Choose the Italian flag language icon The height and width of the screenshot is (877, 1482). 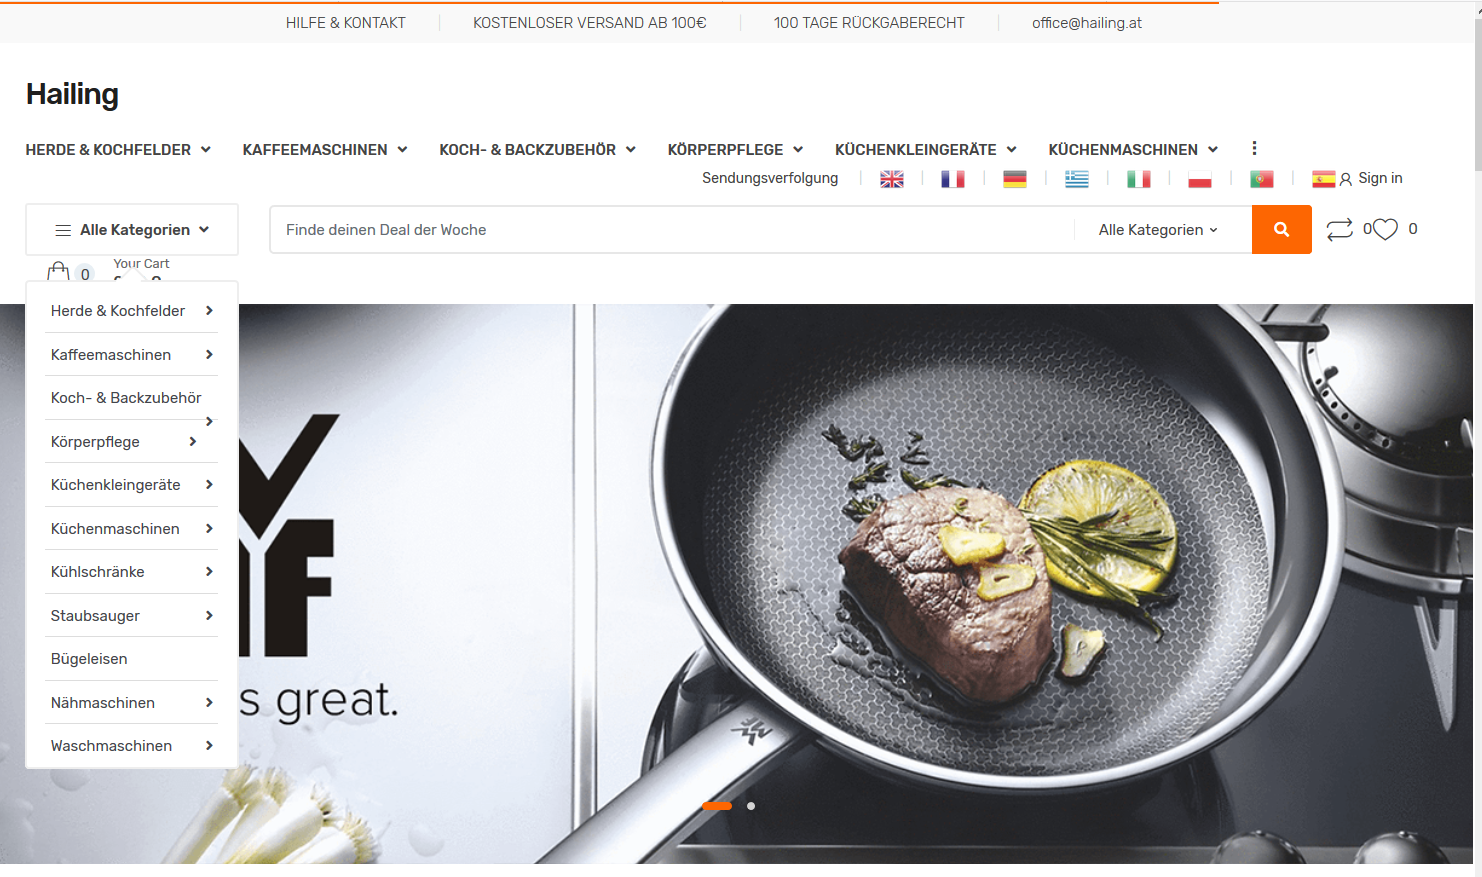[1138, 179]
